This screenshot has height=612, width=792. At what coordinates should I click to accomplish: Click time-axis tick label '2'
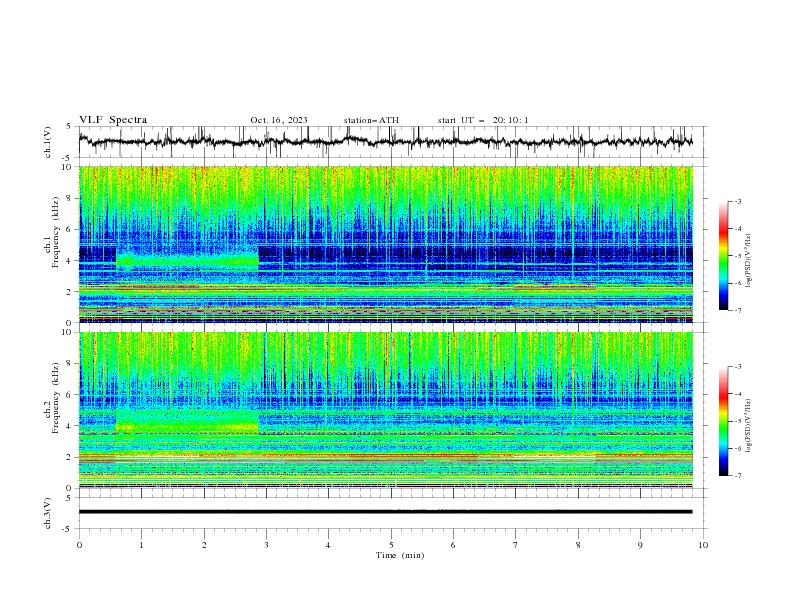point(204,545)
